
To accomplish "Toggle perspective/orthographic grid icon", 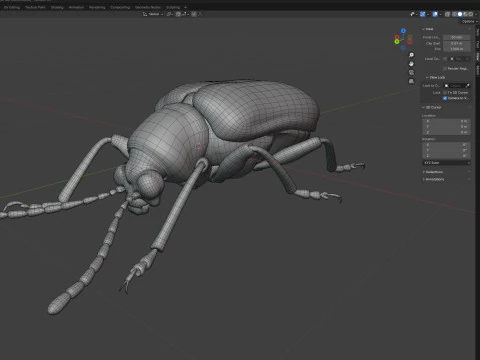I will tap(411, 81).
